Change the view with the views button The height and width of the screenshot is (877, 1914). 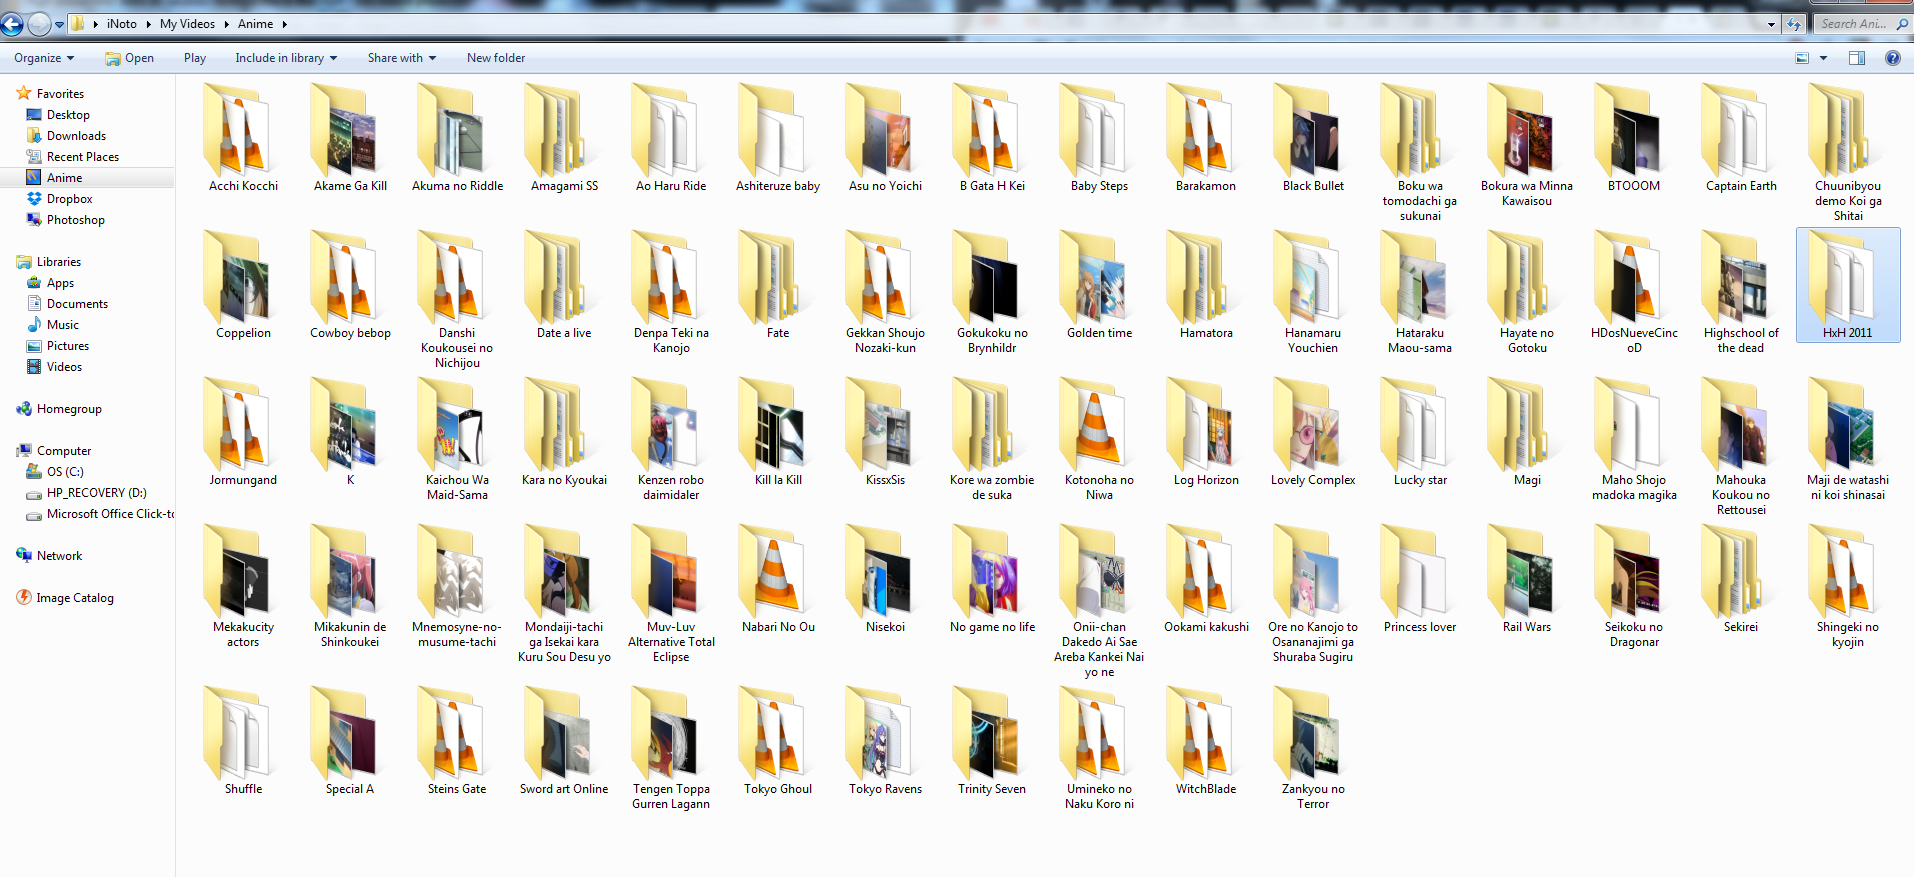pos(1802,58)
